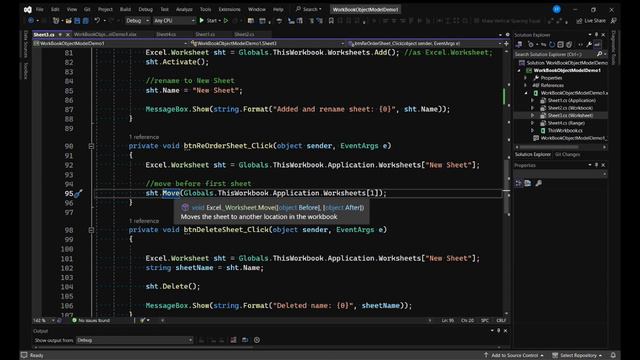Click the user account avatar

(556, 9)
